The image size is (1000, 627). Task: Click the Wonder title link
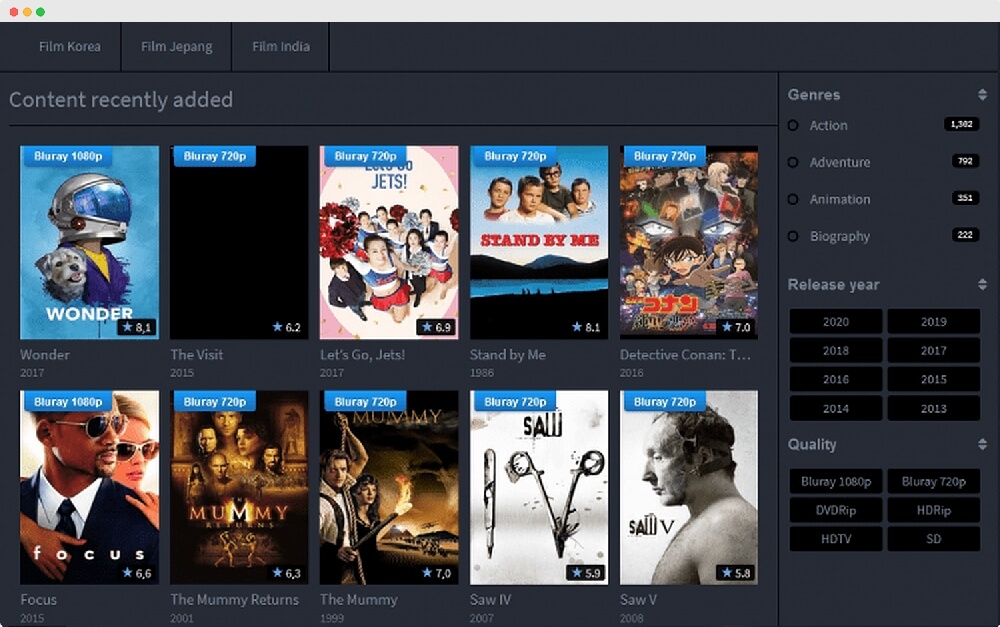coord(45,355)
